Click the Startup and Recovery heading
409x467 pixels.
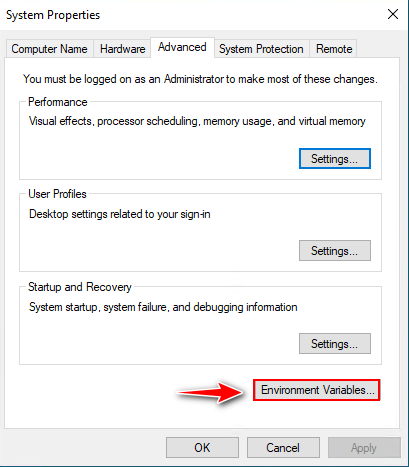[x=80, y=287]
